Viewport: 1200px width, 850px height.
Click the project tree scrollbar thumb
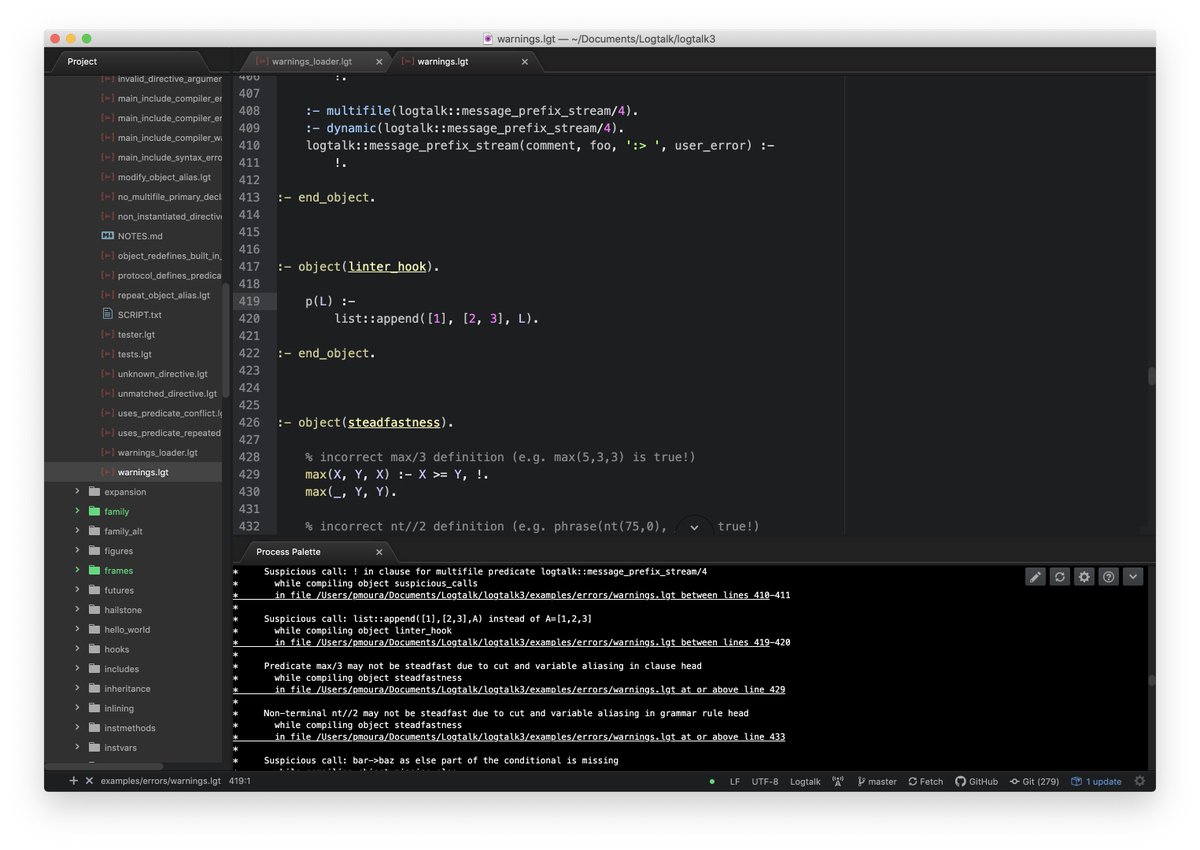226,340
